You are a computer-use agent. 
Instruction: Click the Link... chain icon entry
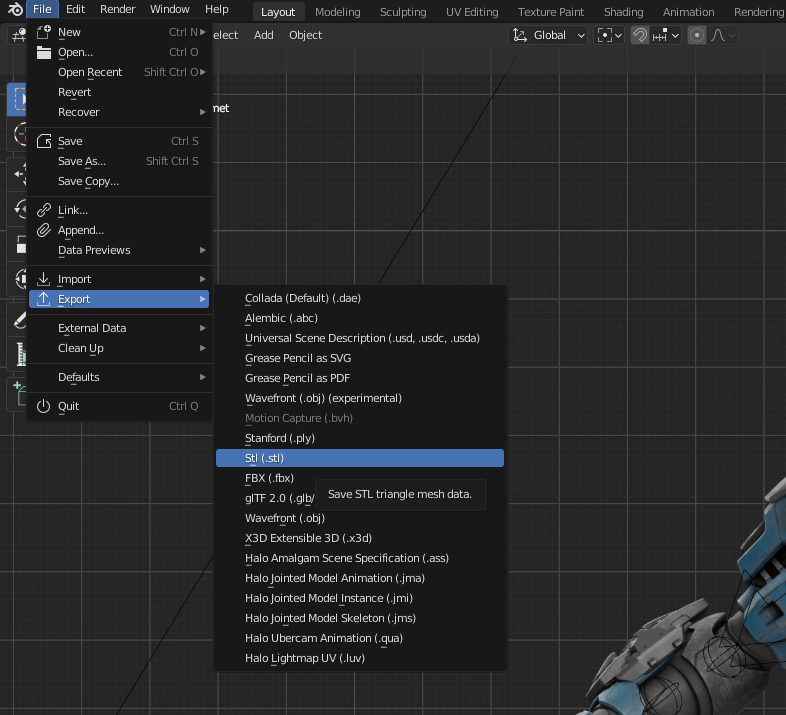[x=119, y=210]
